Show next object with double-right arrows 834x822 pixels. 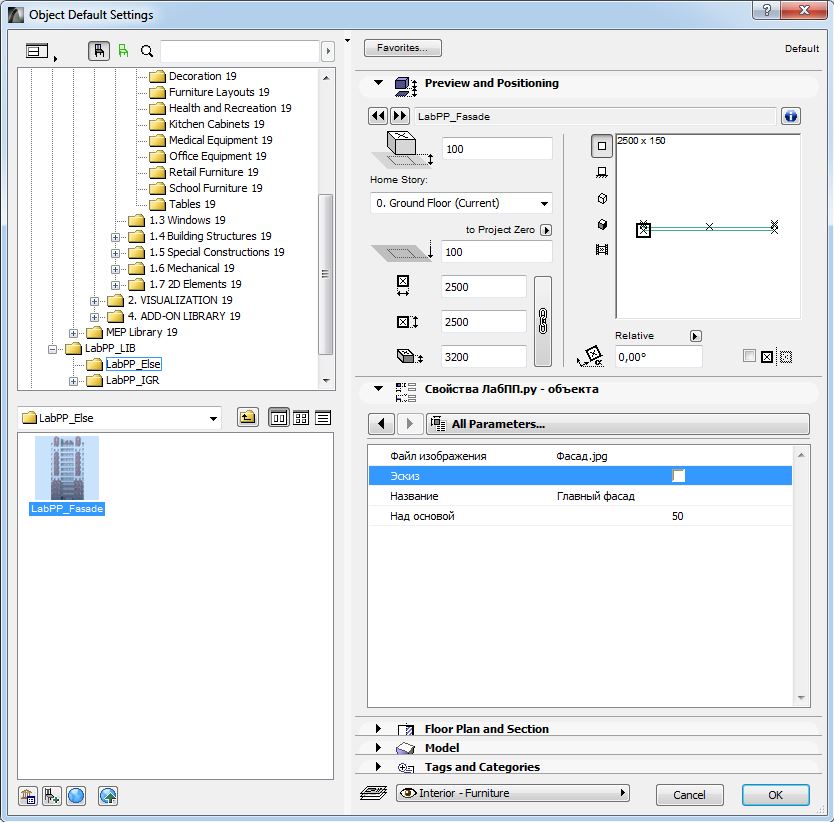[400, 116]
